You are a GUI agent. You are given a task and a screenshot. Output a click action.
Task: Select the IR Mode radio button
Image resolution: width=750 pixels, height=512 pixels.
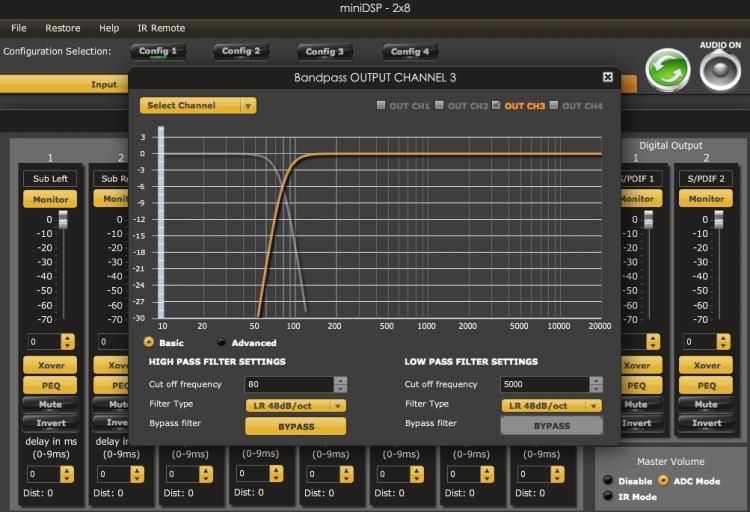tap(608, 495)
